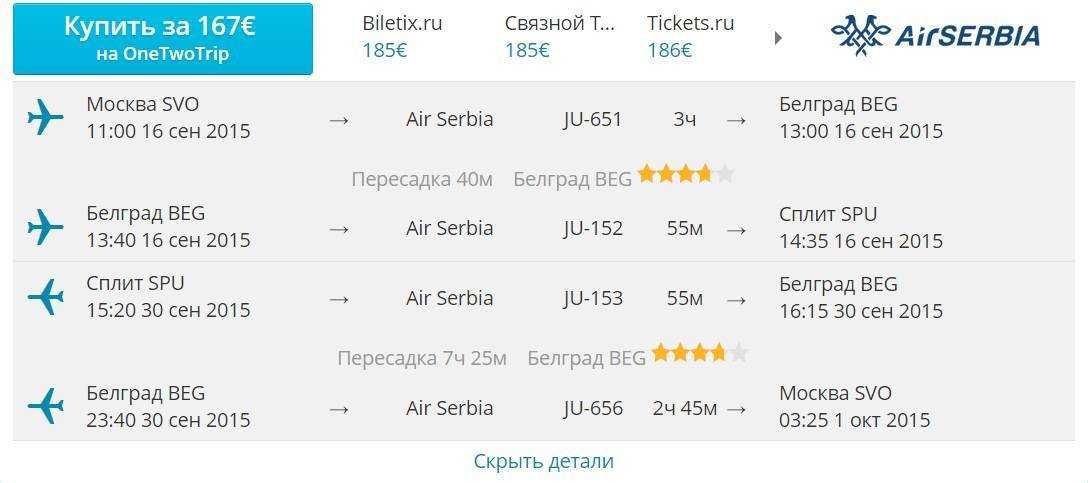Click arrow after JU-651 flight duration
This screenshot has height=483, width=1088.
pyautogui.click(x=736, y=120)
